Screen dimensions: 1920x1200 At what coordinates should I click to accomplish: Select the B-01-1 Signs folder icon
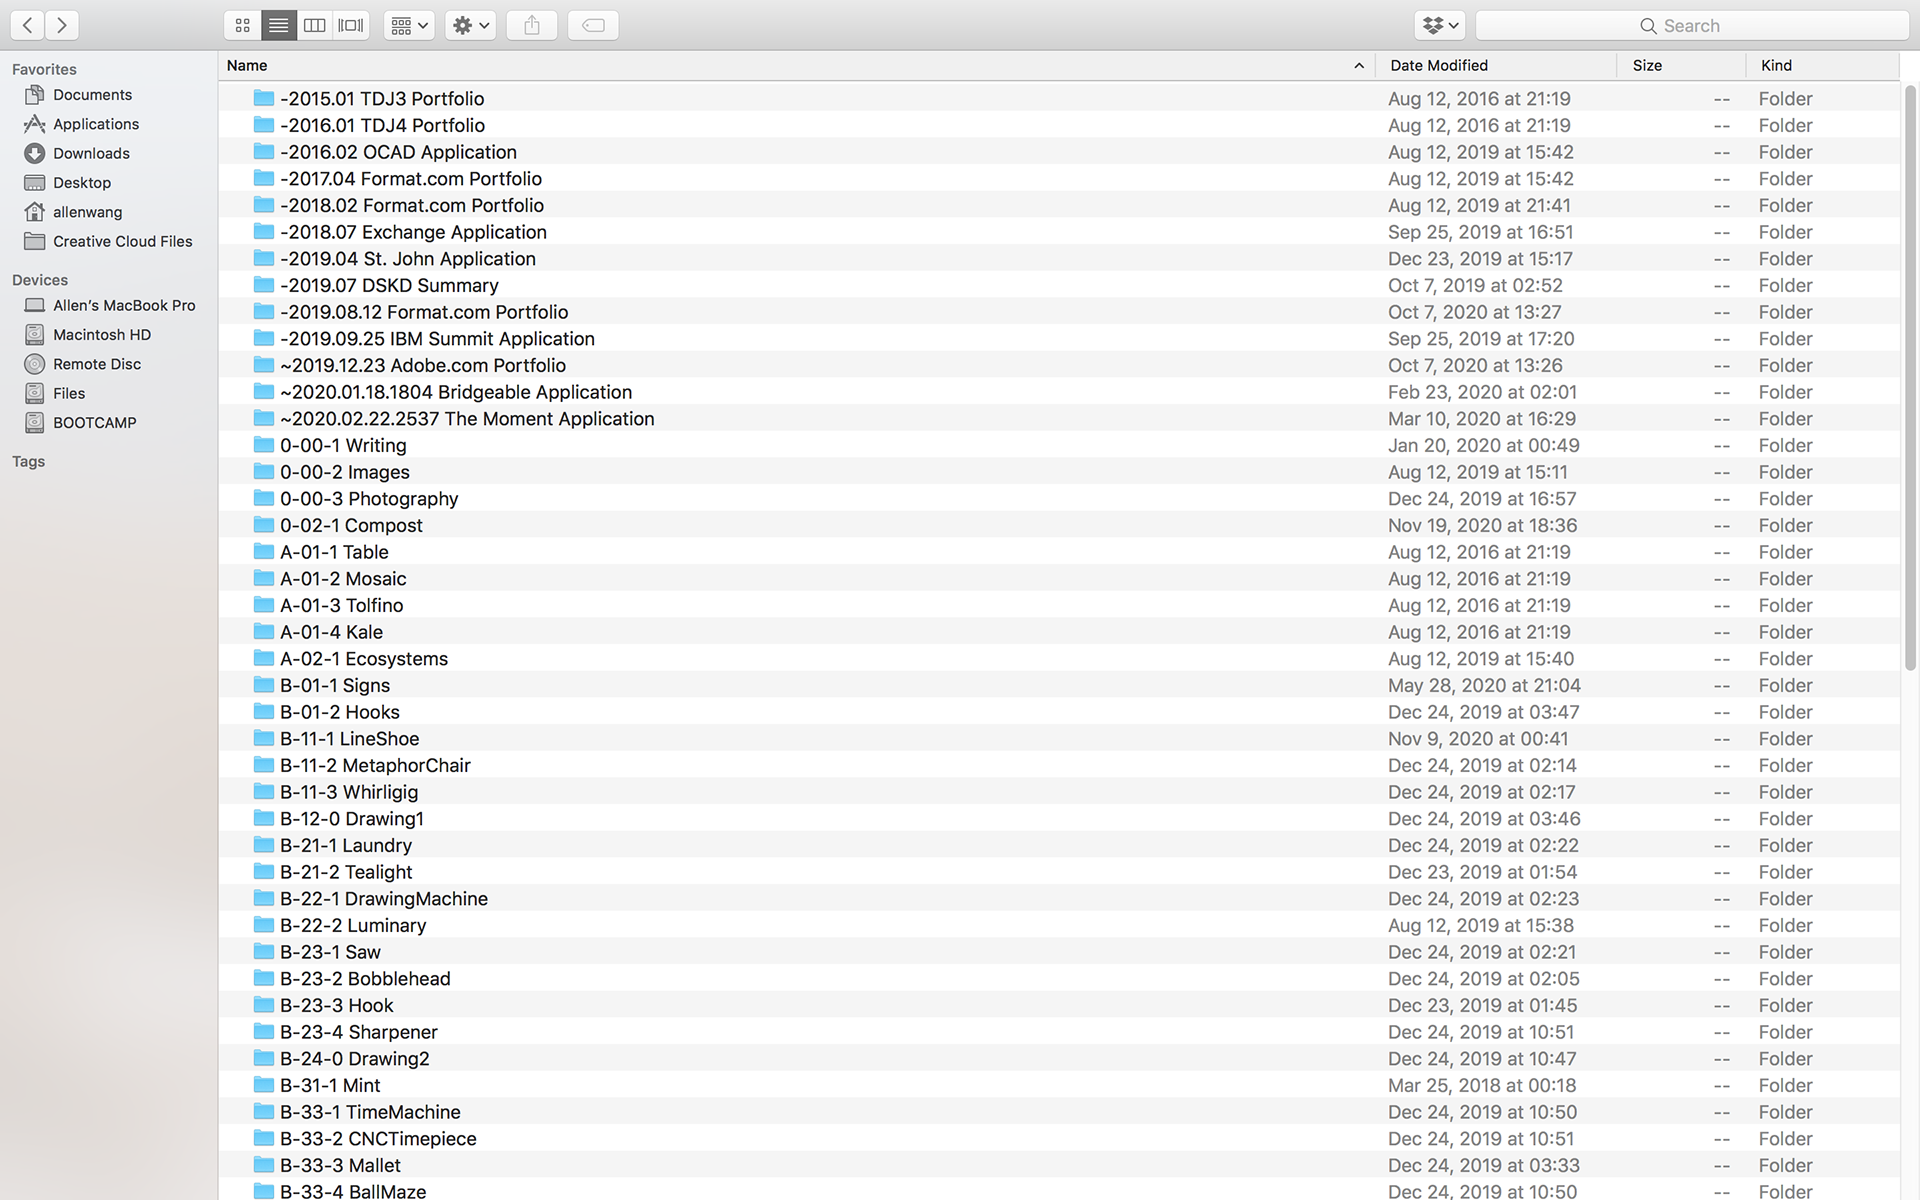coord(263,684)
